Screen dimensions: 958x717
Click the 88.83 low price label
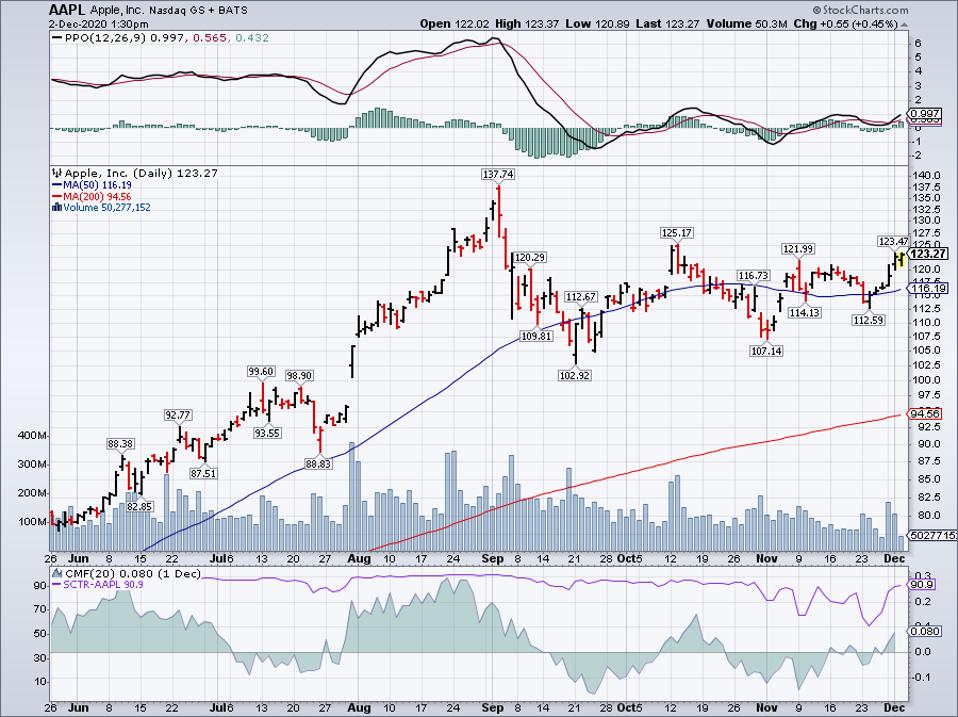[x=318, y=464]
